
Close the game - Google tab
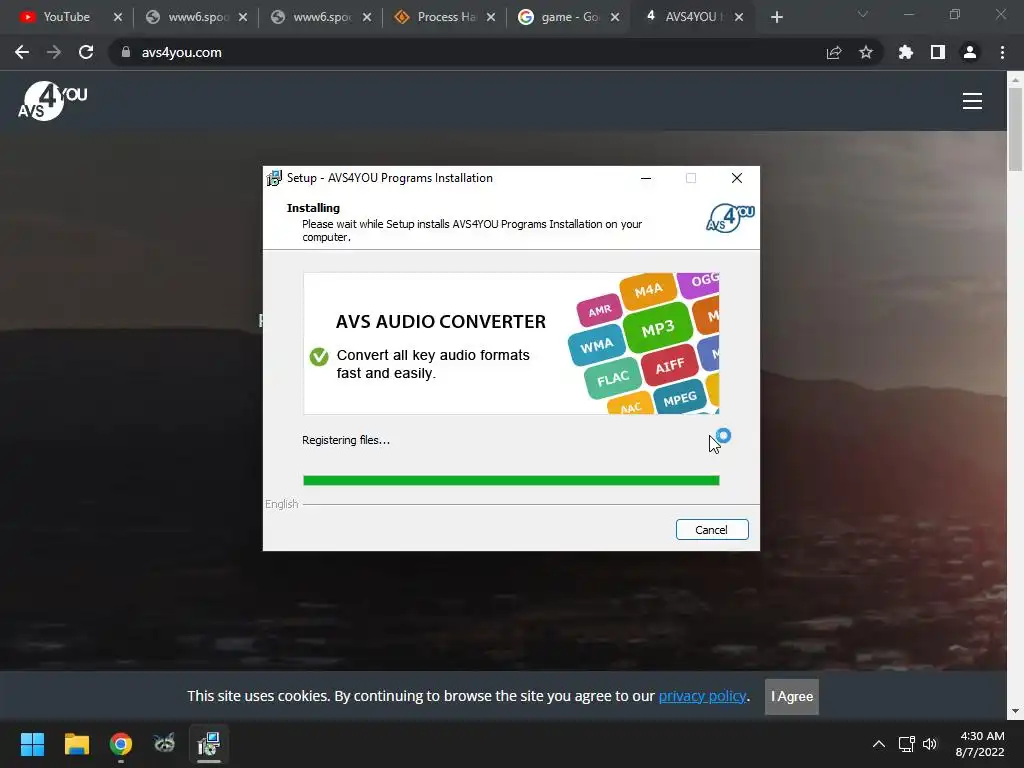point(615,17)
